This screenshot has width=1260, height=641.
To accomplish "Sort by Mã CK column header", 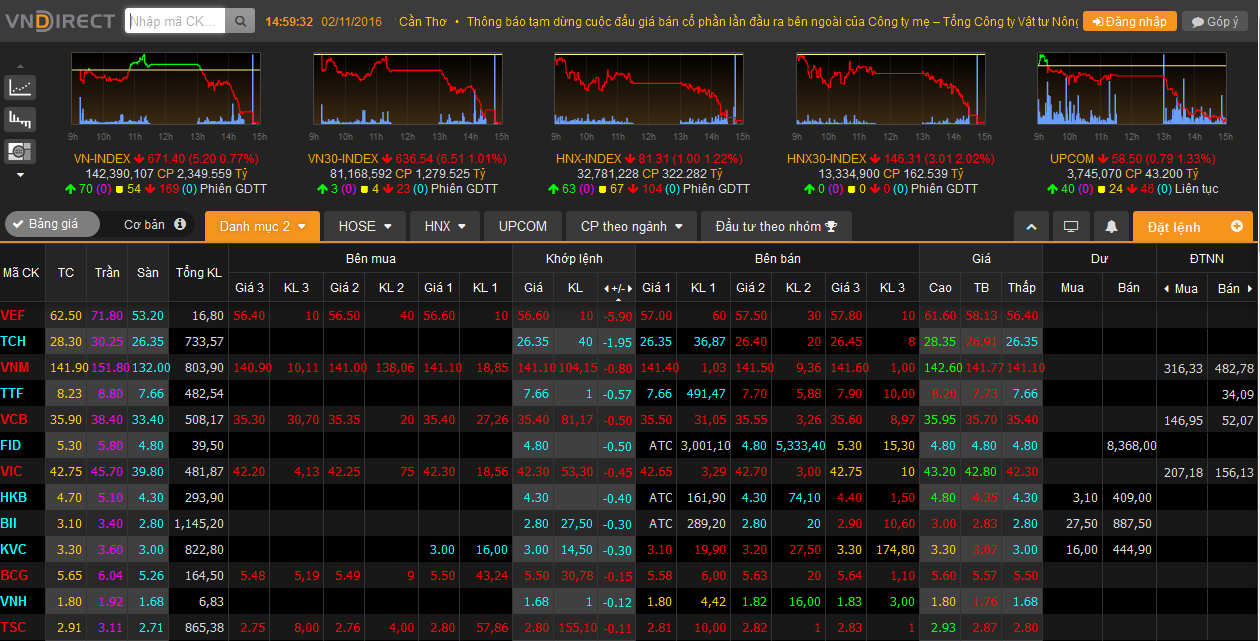I will [x=21, y=272].
